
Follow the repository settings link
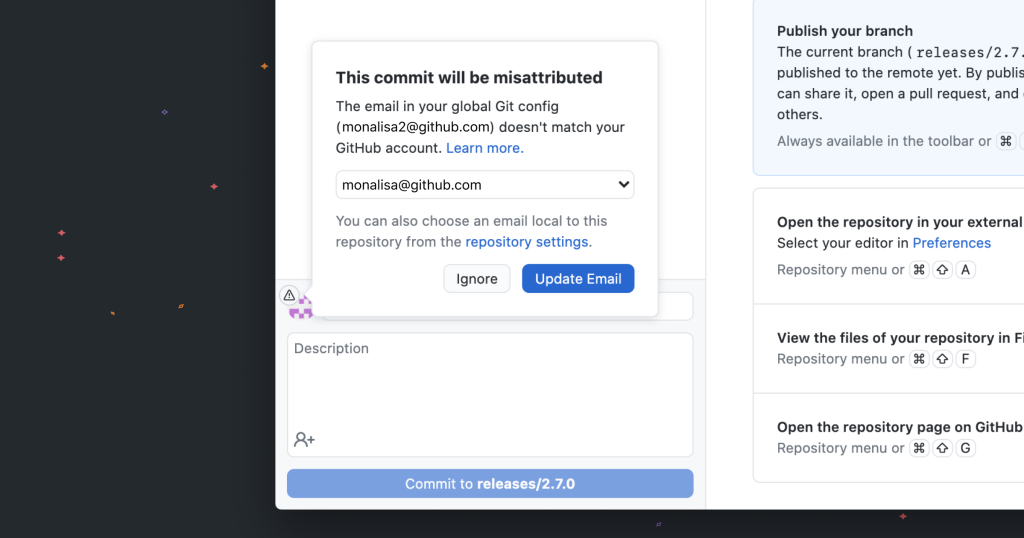point(527,242)
